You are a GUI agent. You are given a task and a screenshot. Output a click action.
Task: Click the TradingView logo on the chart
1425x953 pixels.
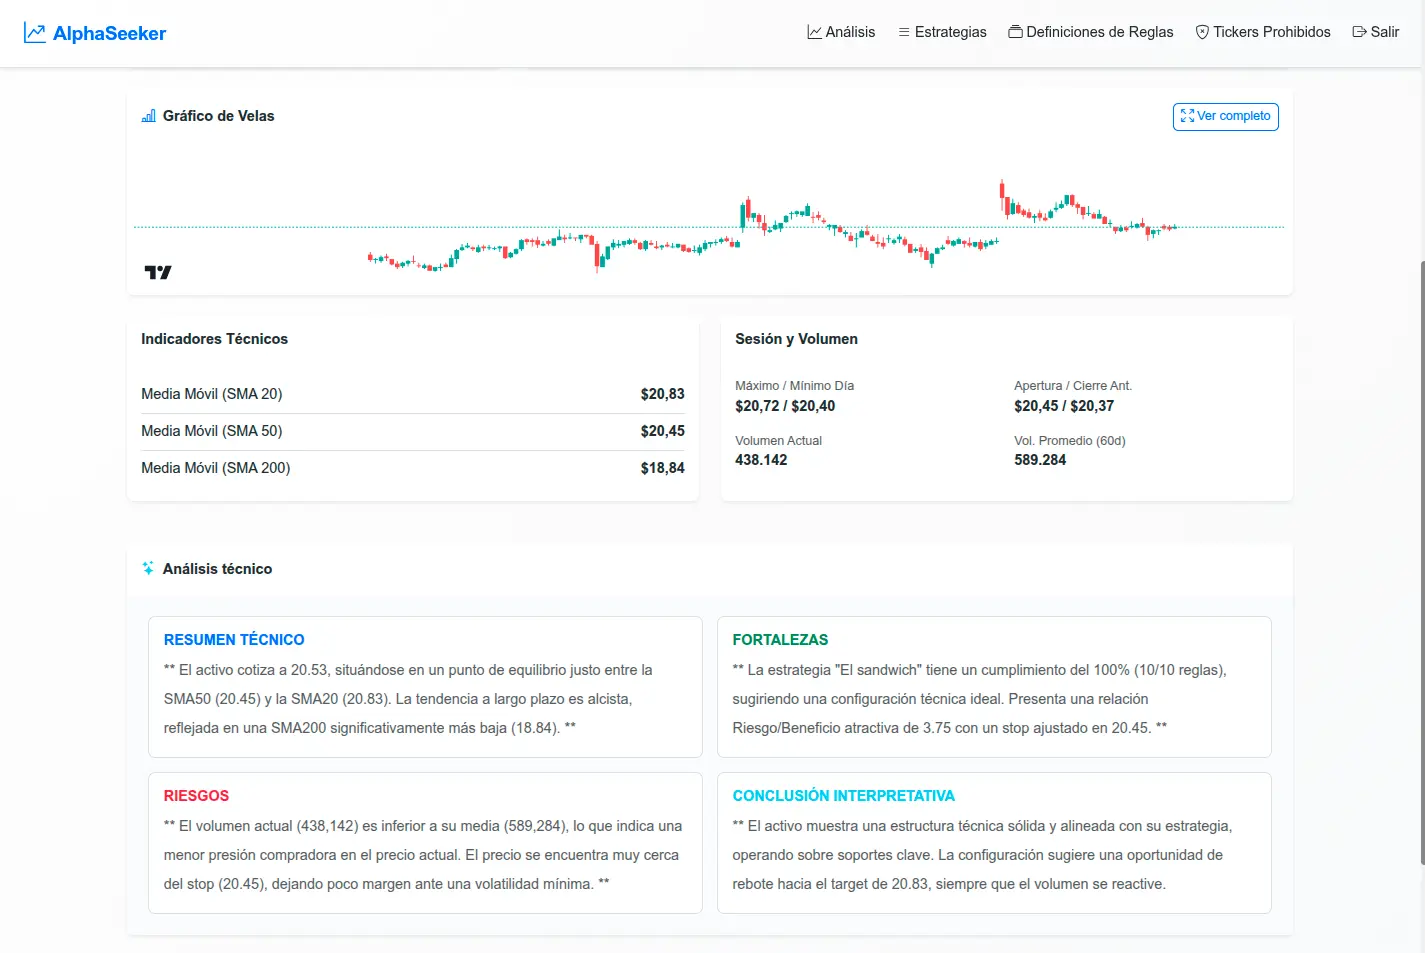(x=158, y=272)
